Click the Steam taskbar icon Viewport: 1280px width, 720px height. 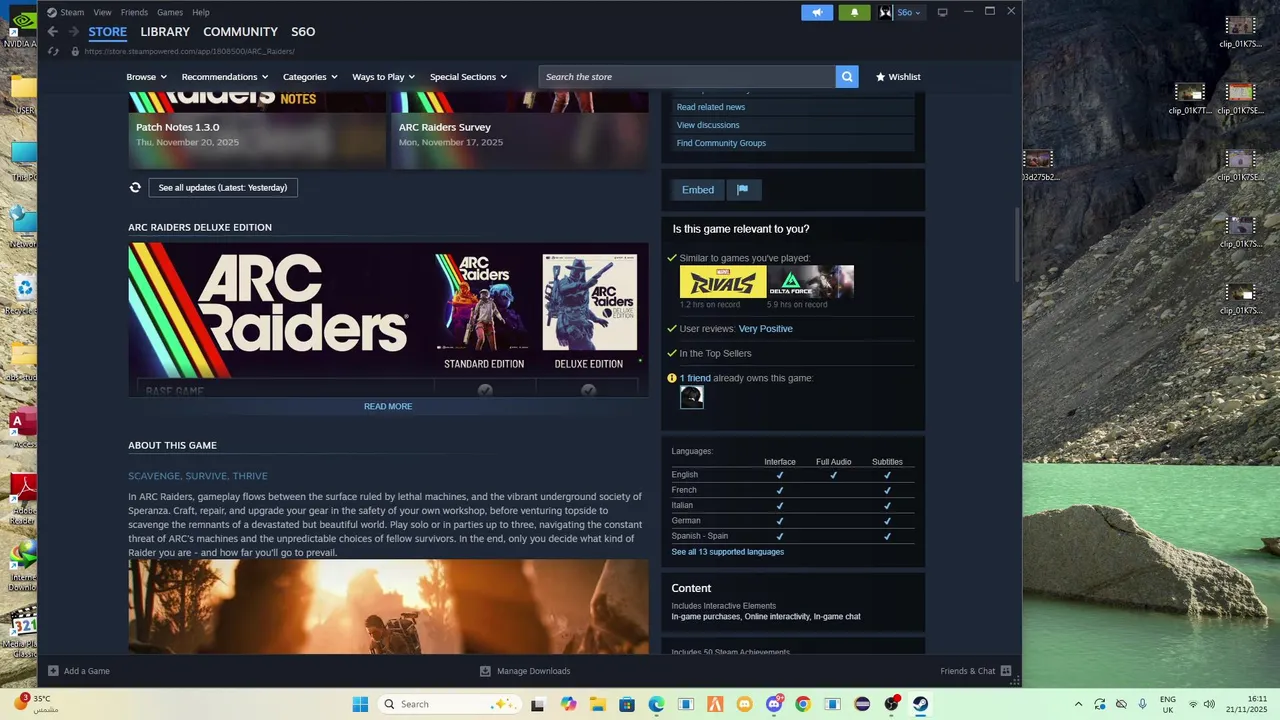920,704
